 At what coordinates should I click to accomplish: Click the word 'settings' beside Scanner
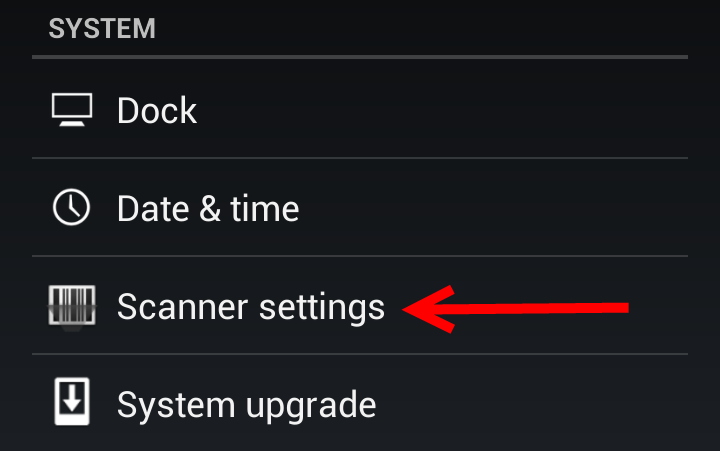click(x=322, y=309)
